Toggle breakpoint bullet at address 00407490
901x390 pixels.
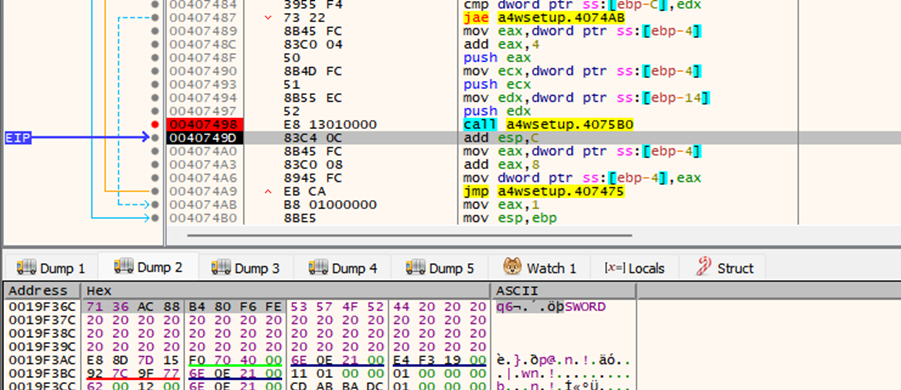click(x=155, y=71)
